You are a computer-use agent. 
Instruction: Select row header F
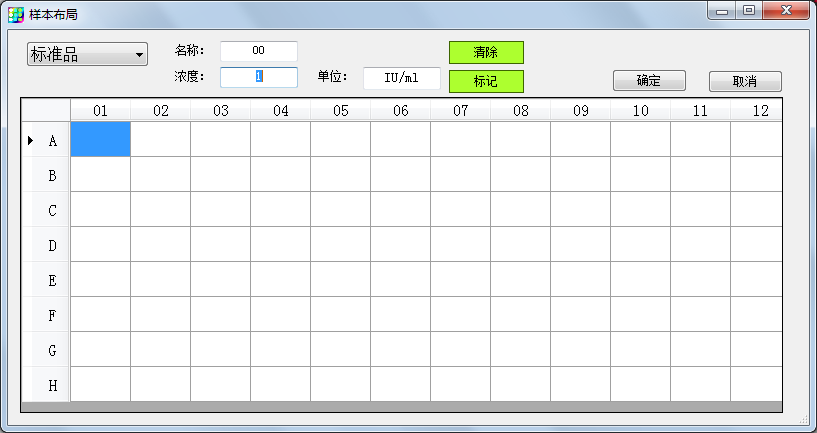[x=46, y=315]
